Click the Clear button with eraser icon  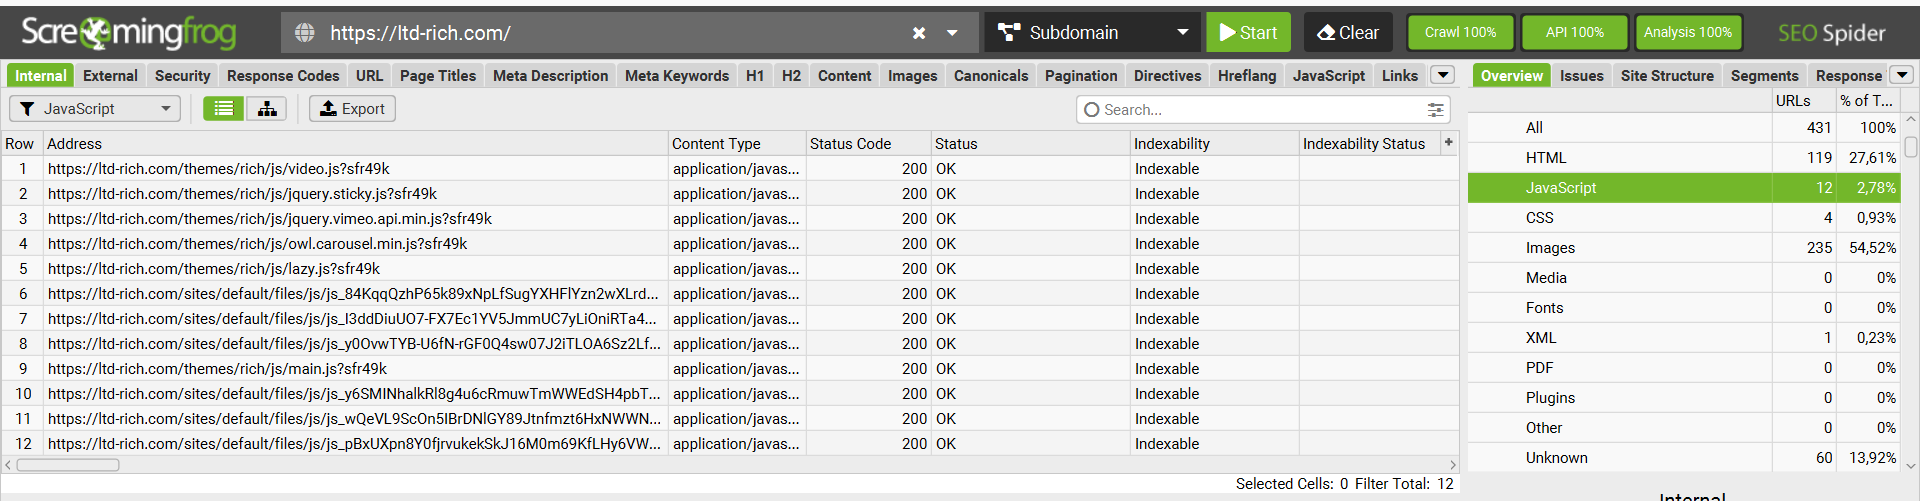[x=1347, y=33]
